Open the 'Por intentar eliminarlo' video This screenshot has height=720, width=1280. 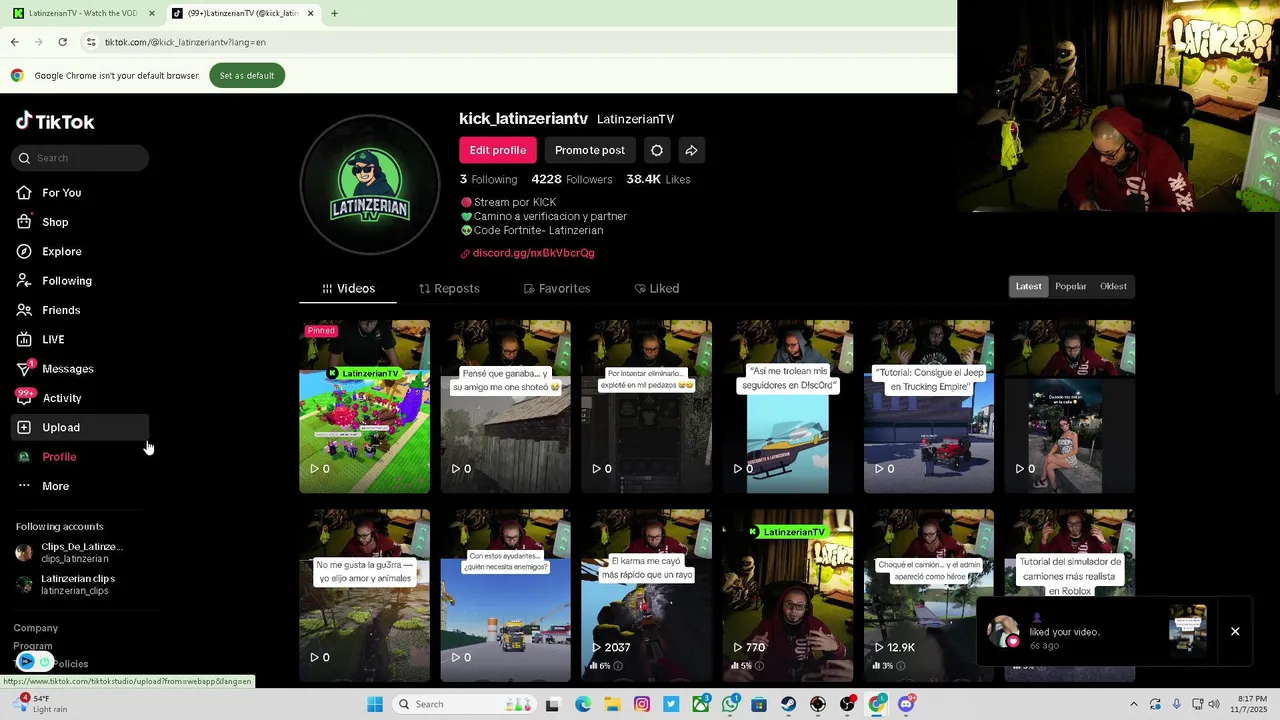click(x=646, y=406)
